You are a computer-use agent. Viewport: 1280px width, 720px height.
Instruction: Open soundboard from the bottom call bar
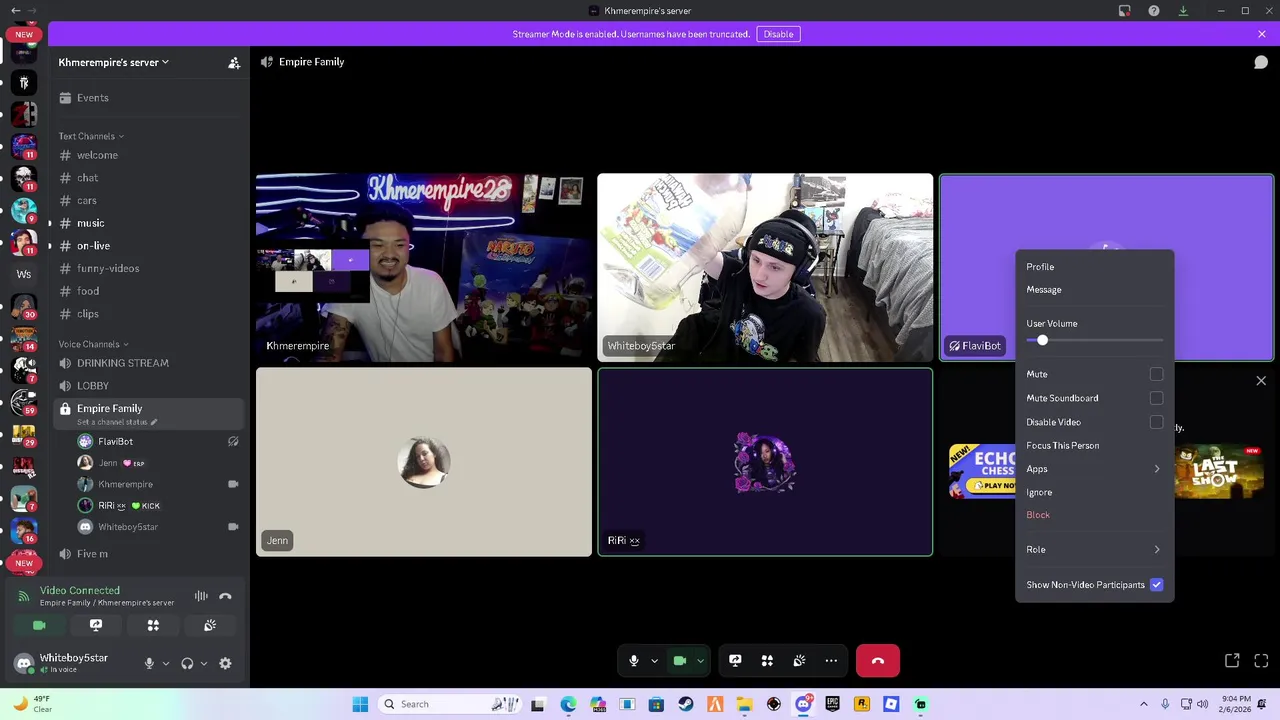tap(799, 660)
